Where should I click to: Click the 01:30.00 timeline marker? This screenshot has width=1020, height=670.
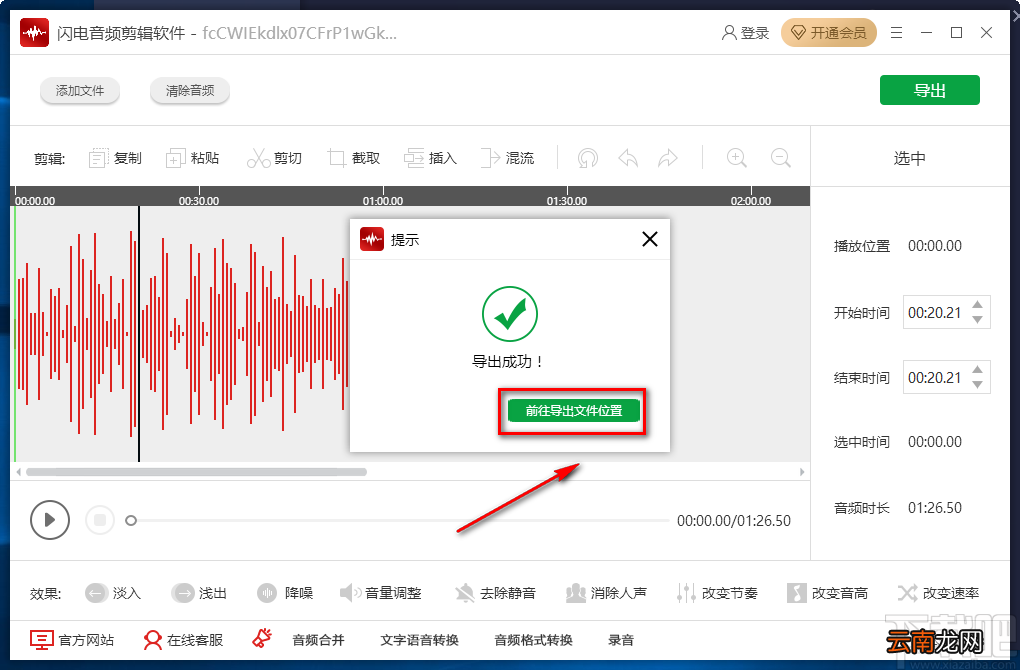[567, 200]
